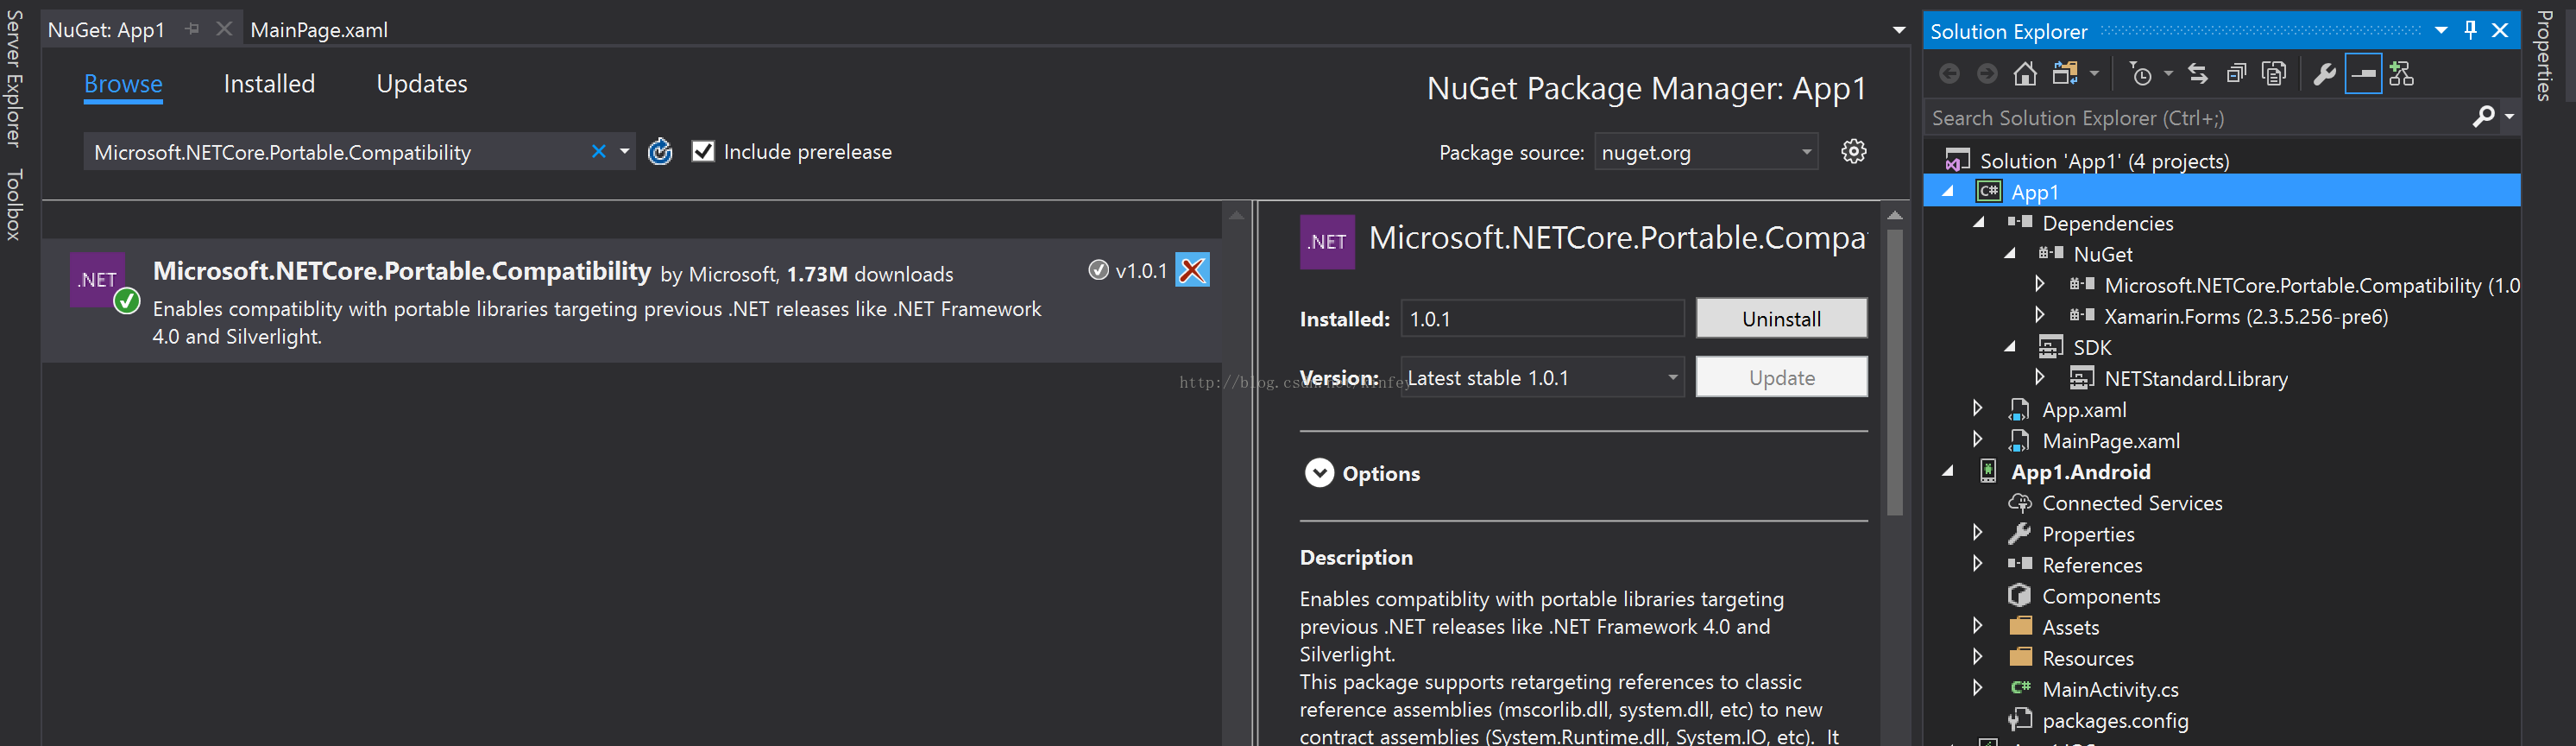Open the Package source dropdown
The width and height of the screenshot is (2576, 746).
pos(1806,152)
